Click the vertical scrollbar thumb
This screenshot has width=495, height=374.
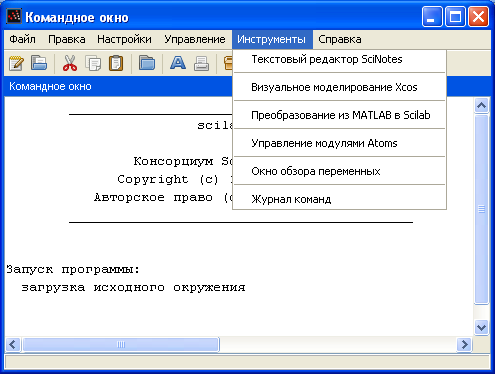[x=481, y=209]
